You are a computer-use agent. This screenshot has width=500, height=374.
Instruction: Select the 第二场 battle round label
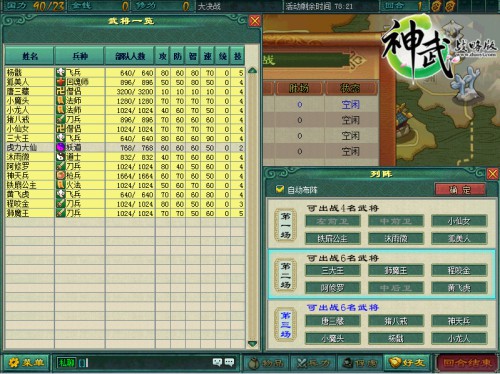pyautogui.click(x=285, y=275)
